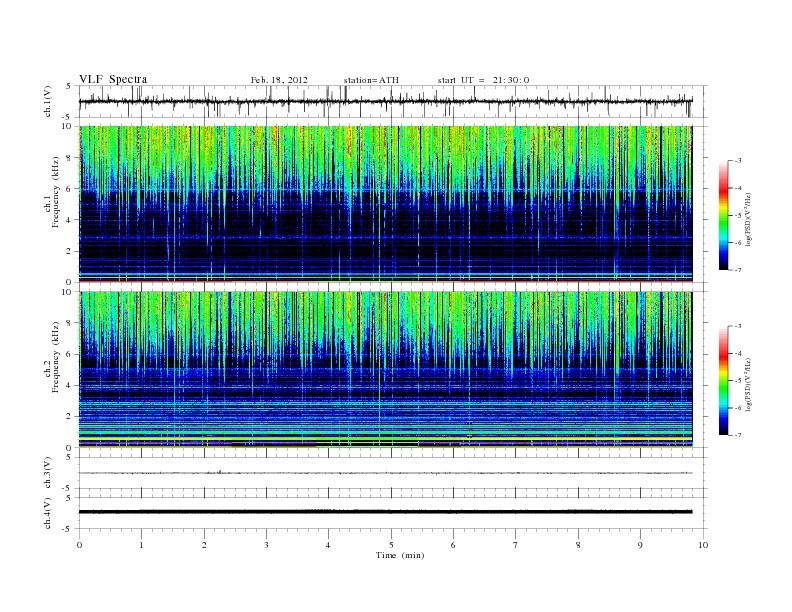This screenshot has height=612, width=792.
Task: Click the "VLF Spectra" plot title
Action: click(x=113, y=79)
